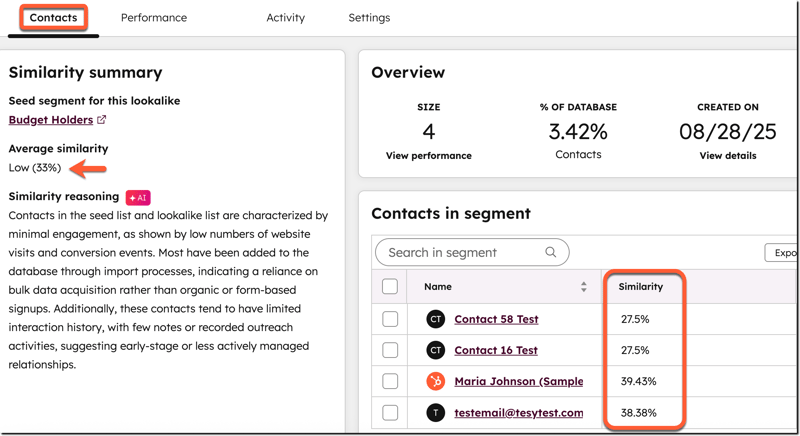Click View details under created date
The width and height of the screenshot is (800, 436).
[x=727, y=156]
